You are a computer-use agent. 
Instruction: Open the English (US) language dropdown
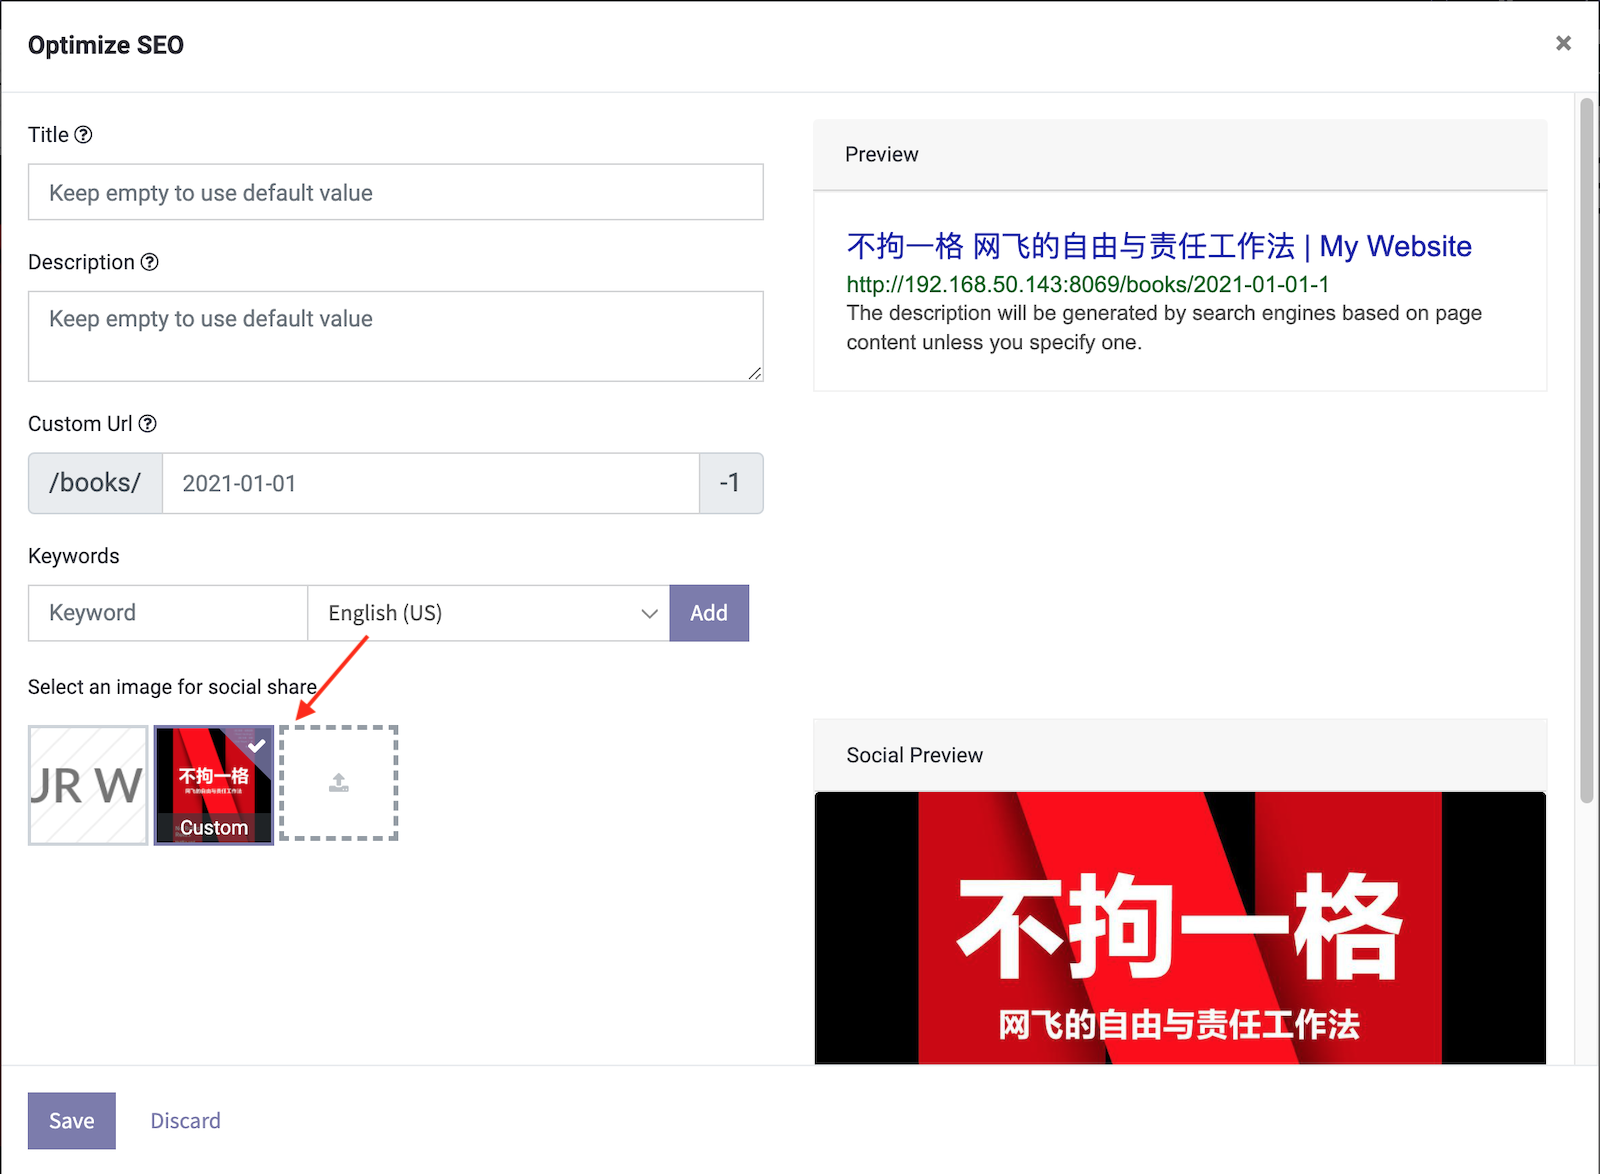489,613
